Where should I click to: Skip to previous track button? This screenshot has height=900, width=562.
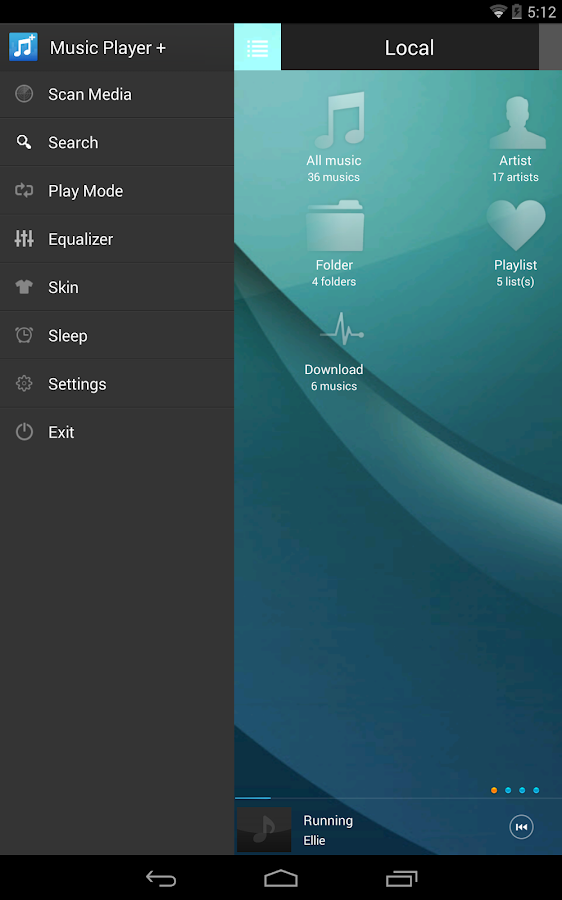tap(521, 827)
